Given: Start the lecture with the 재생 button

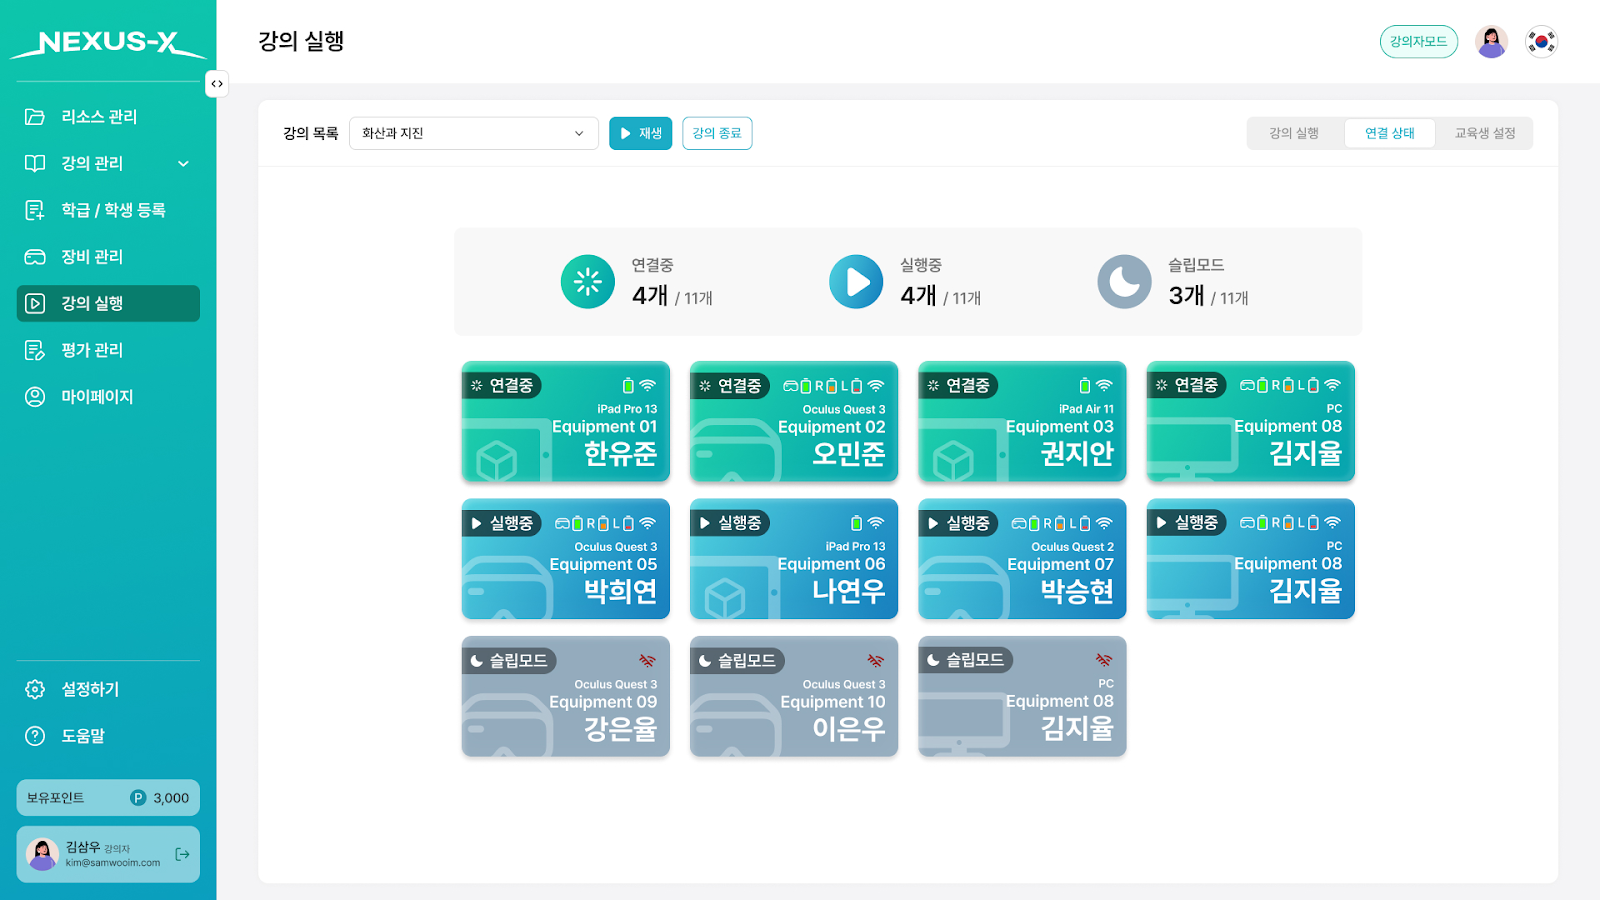Looking at the screenshot, I should (640, 133).
